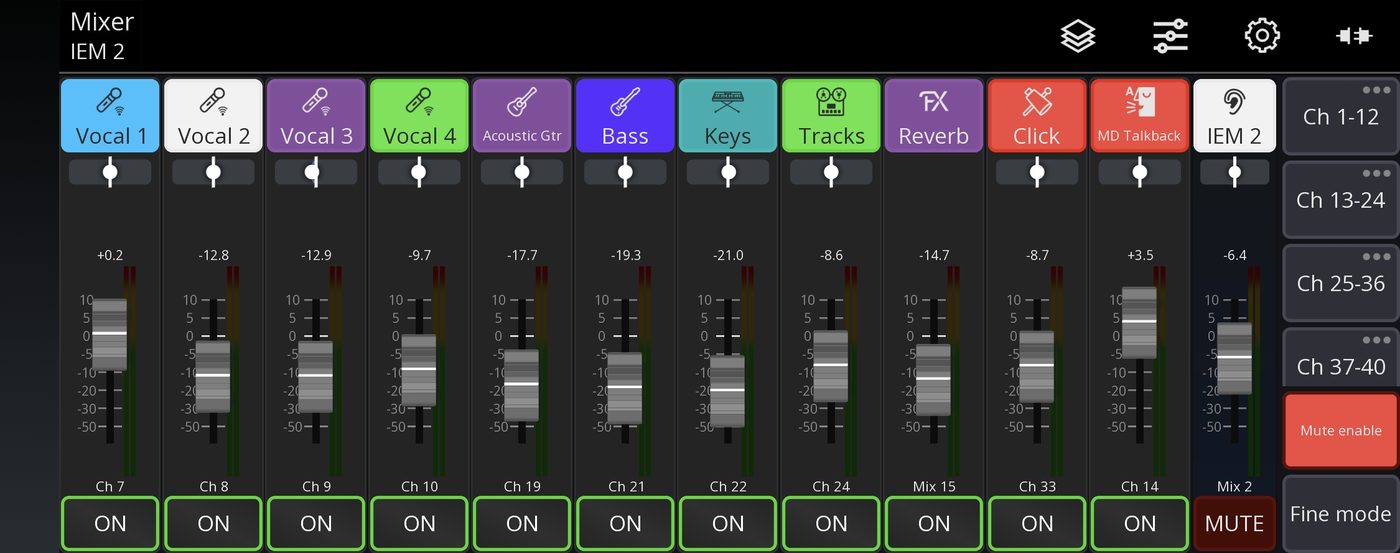Open the gear settings icon
The width and height of the screenshot is (1400, 553).
1262,36
